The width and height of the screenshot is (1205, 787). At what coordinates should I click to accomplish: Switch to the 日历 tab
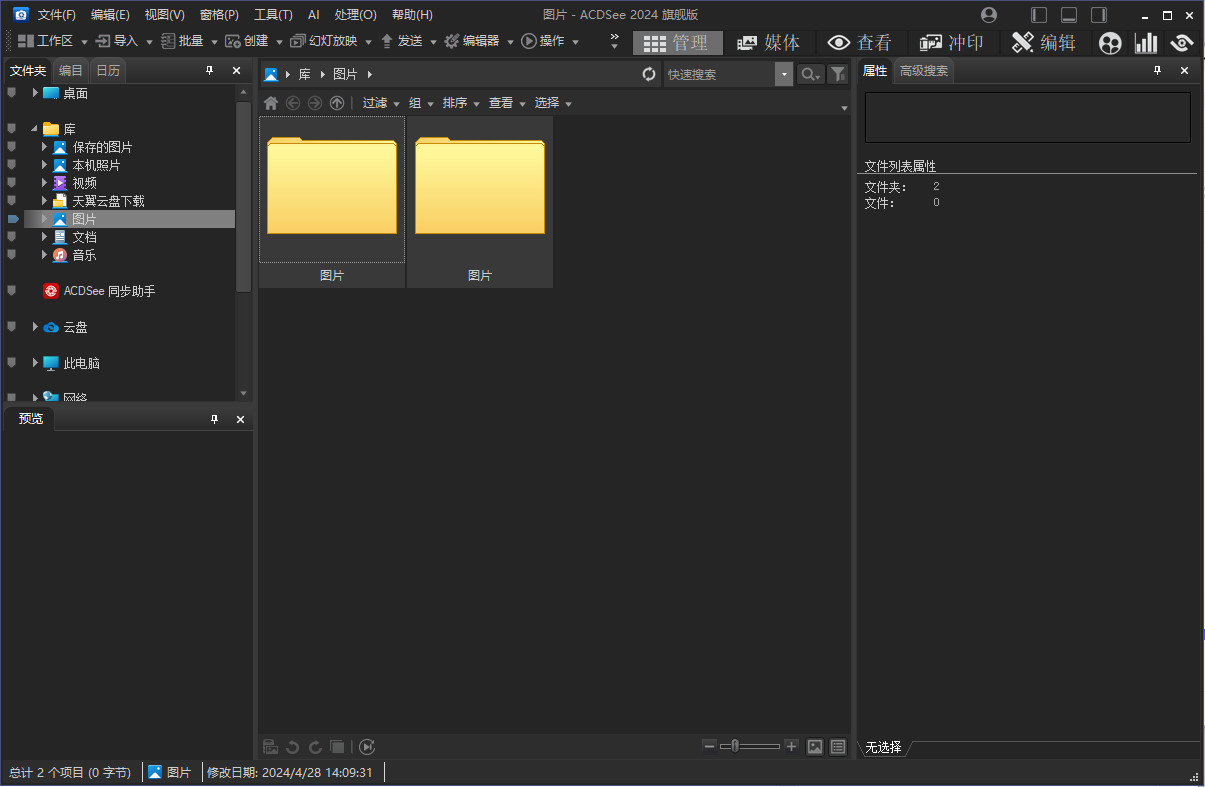(108, 71)
